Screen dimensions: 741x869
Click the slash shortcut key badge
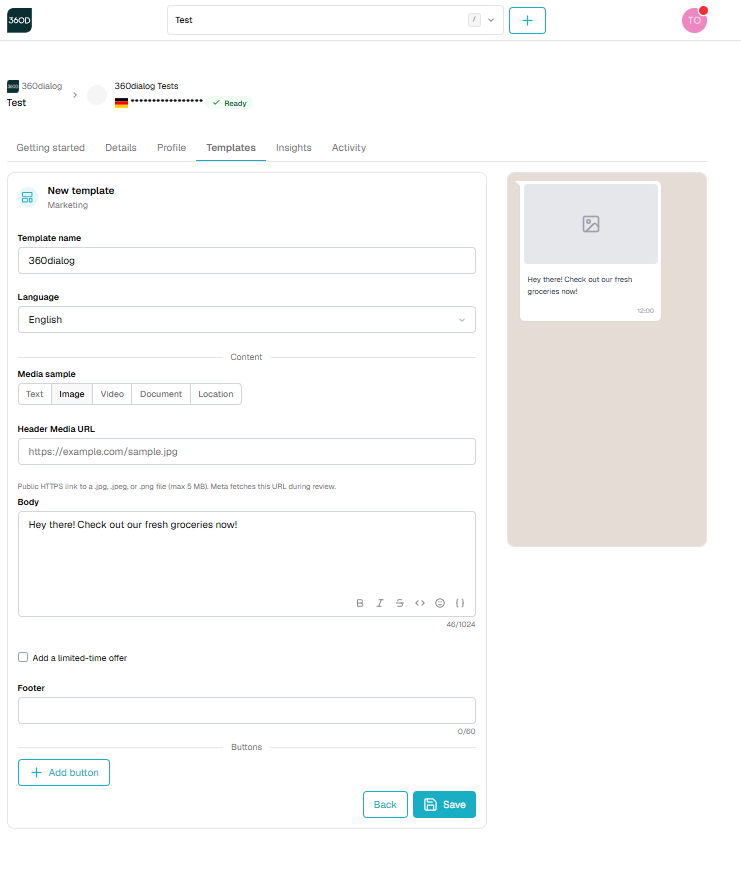[474, 20]
